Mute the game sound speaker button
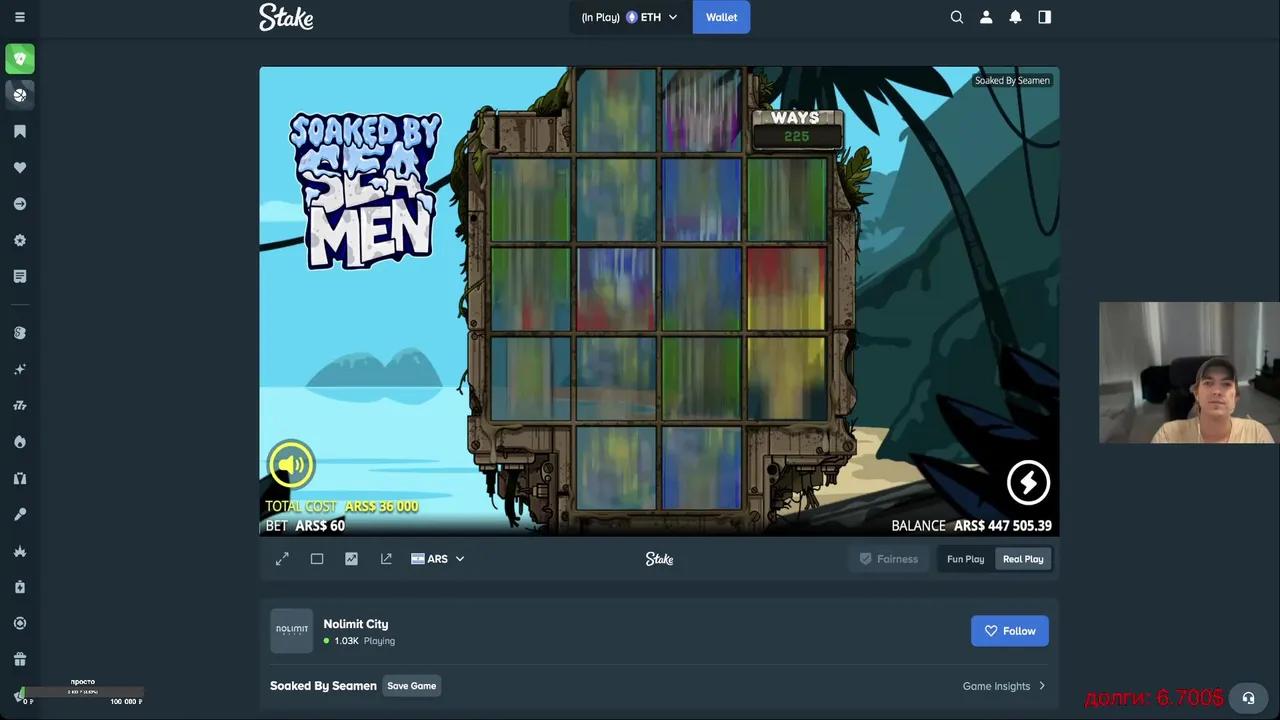 pos(291,464)
